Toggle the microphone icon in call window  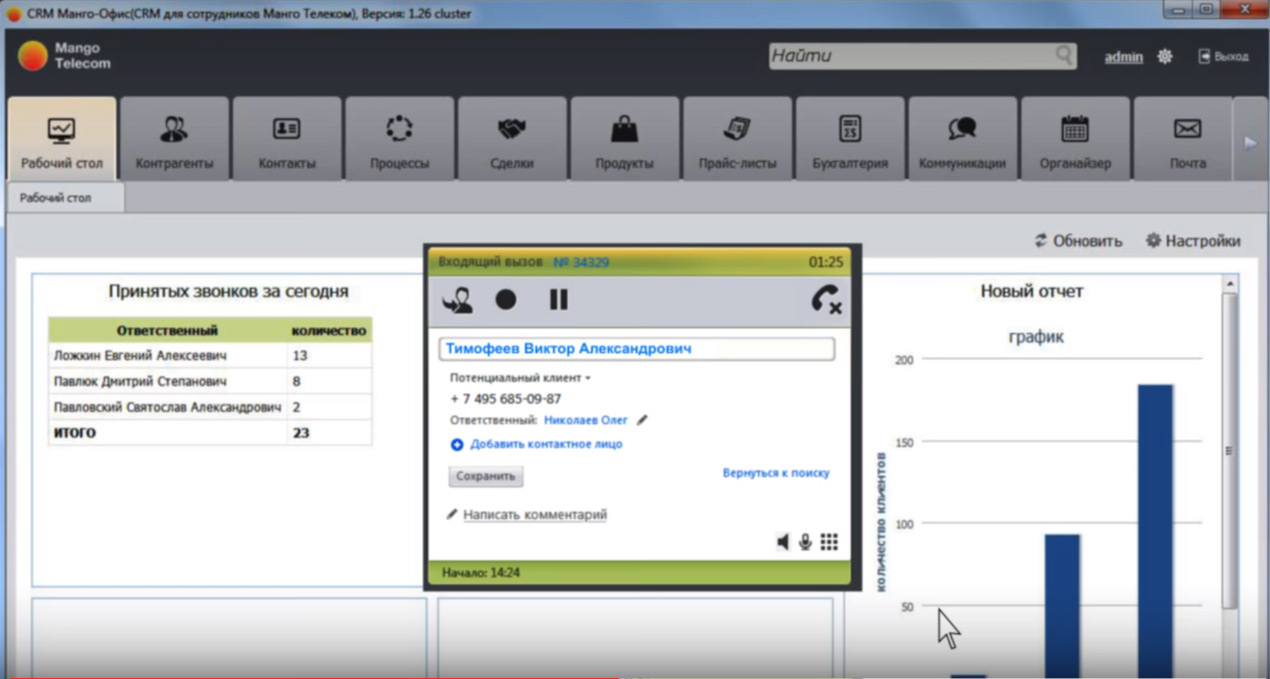(x=805, y=542)
